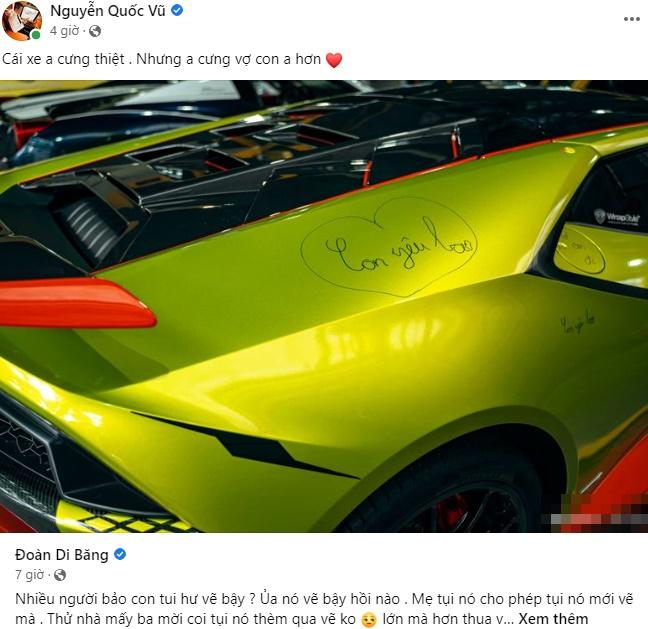
Task: Open Nguyễn Quốc Vũ's profile name link
Action: [x=108, y=11]
